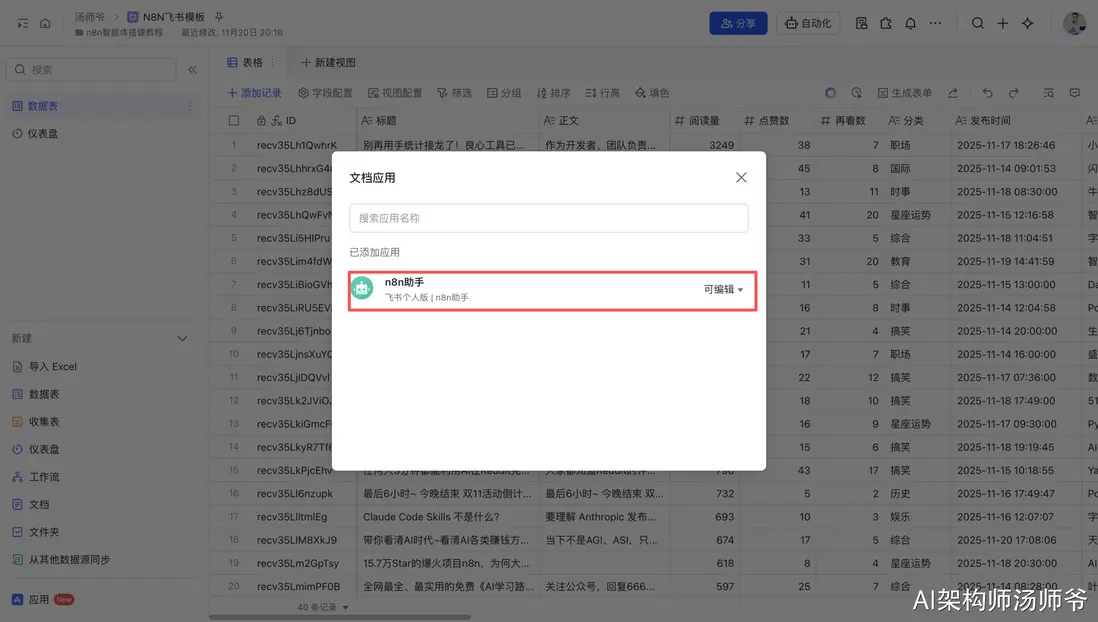Viewport: 1098px width, 622px height.
Task: Open the 排序 sort tool
Action: coord(553,92)
